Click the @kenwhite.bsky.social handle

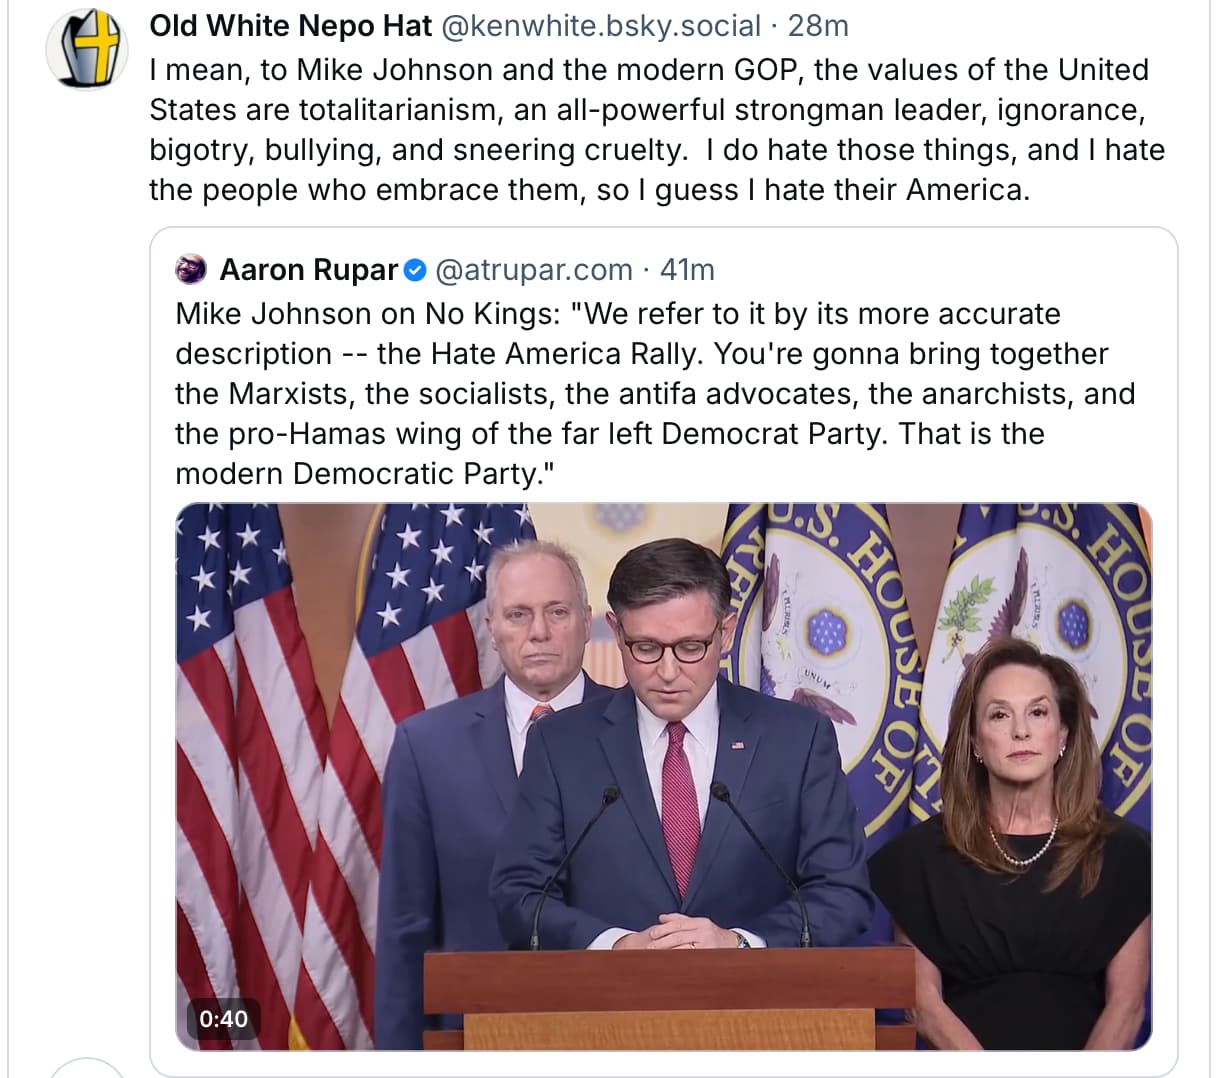[x=600, y=26]
